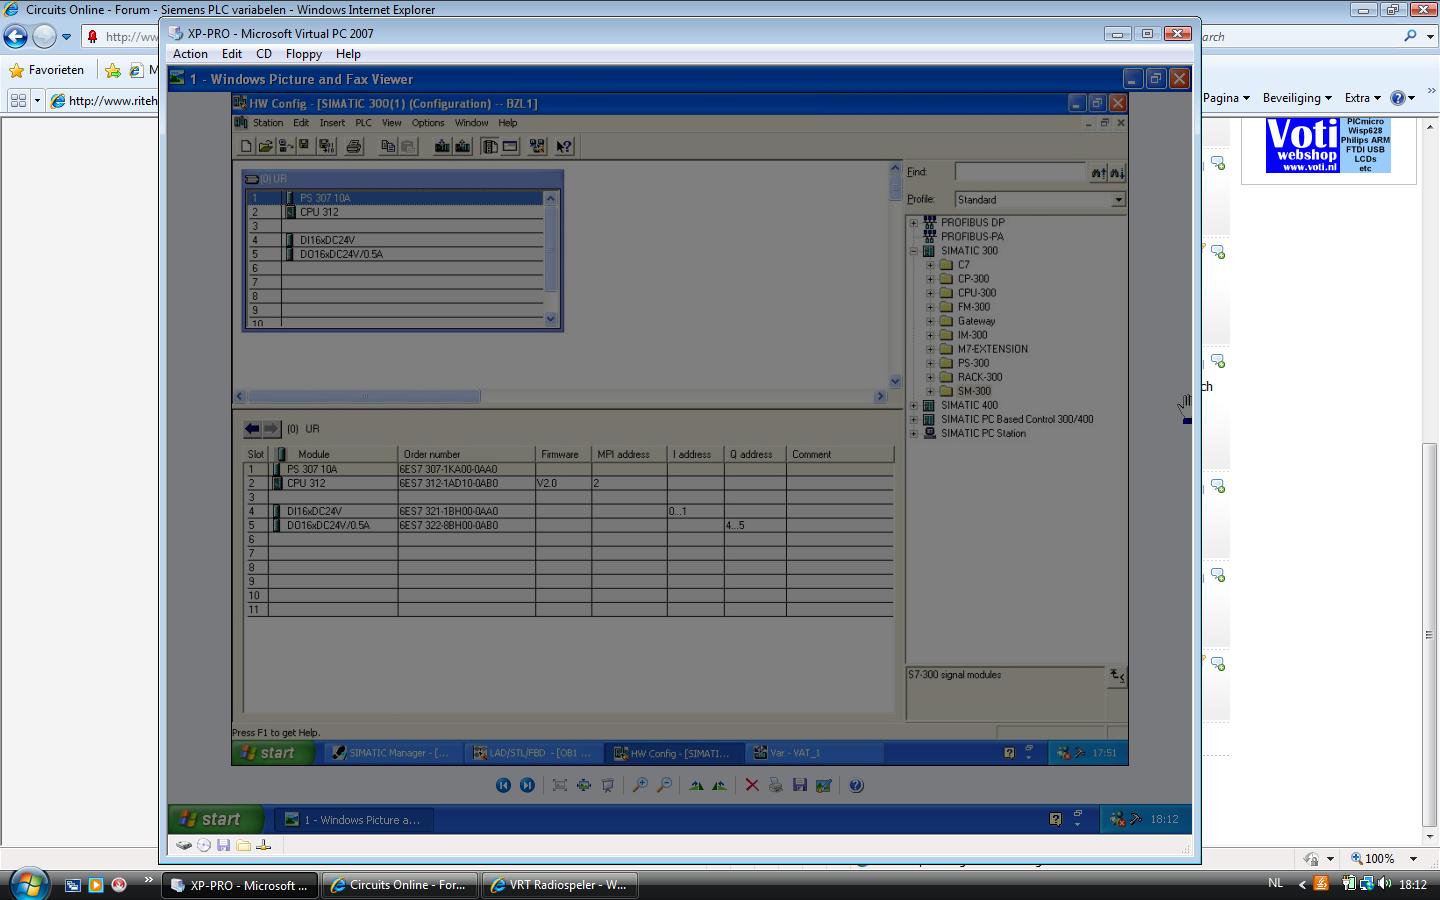Zoom out with the magnifier minus icon
This screenshot has width=1440, height=900.
[664, 786]
